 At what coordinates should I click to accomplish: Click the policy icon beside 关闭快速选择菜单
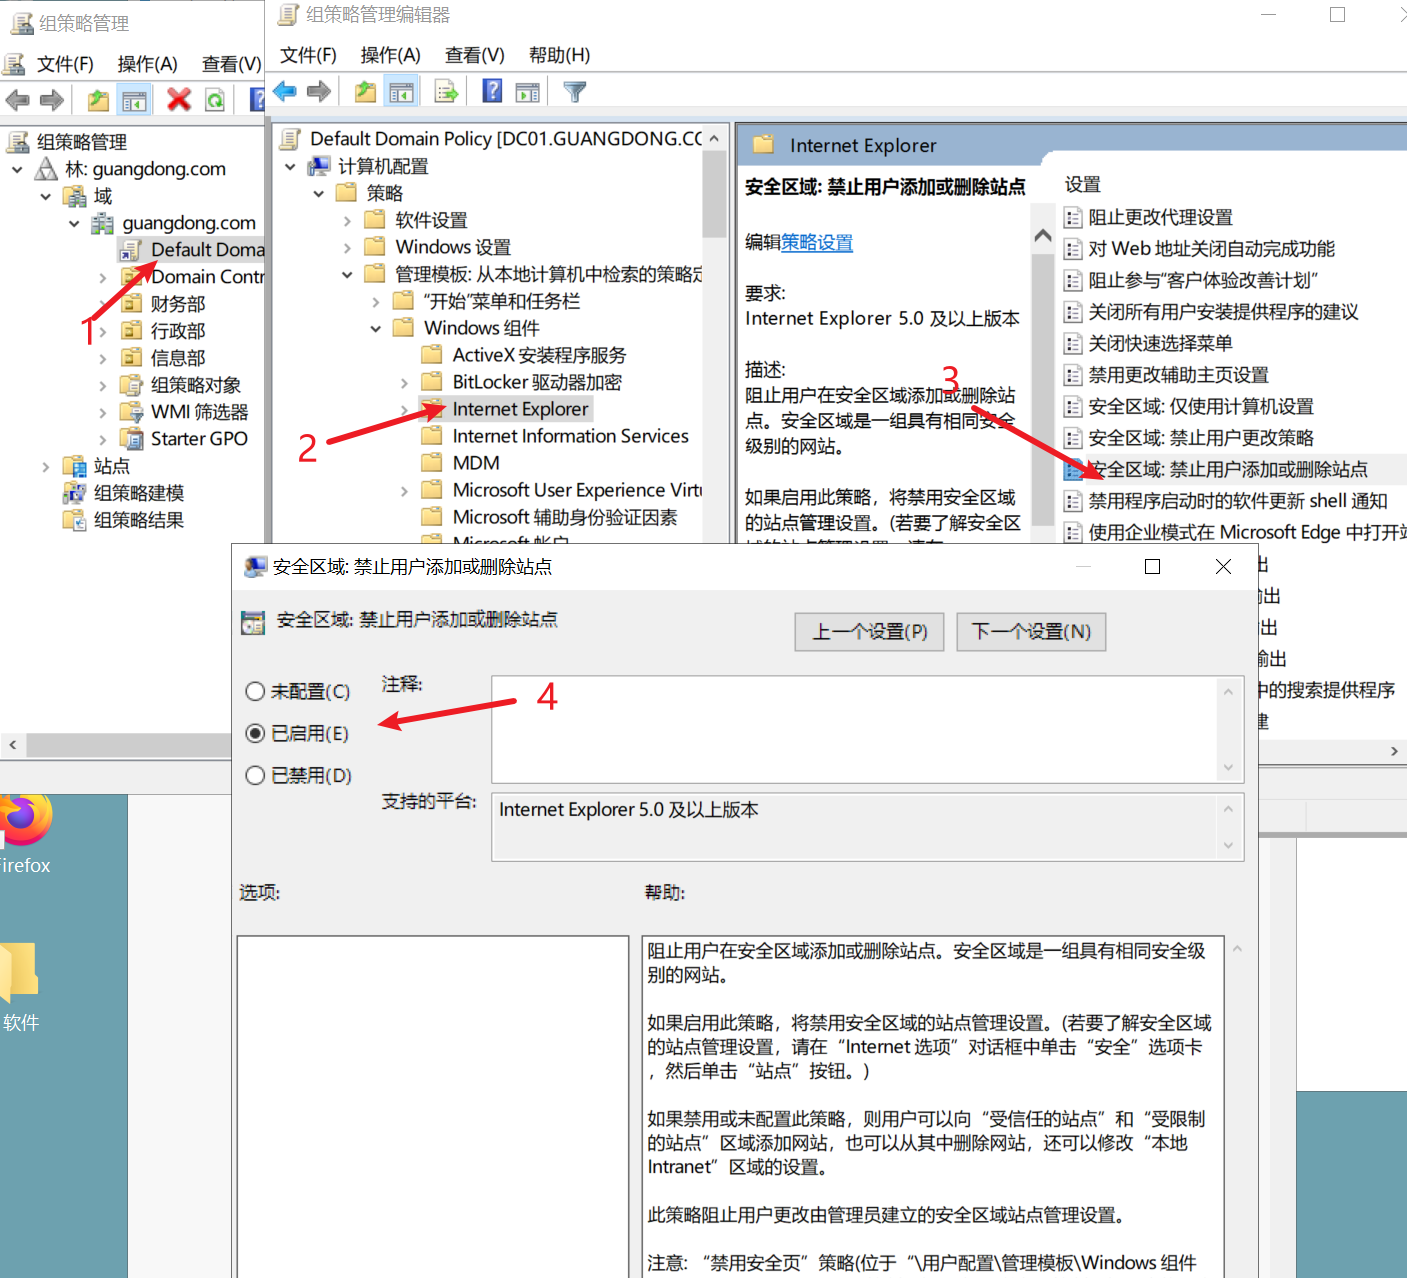click(x=1073, y=344)
